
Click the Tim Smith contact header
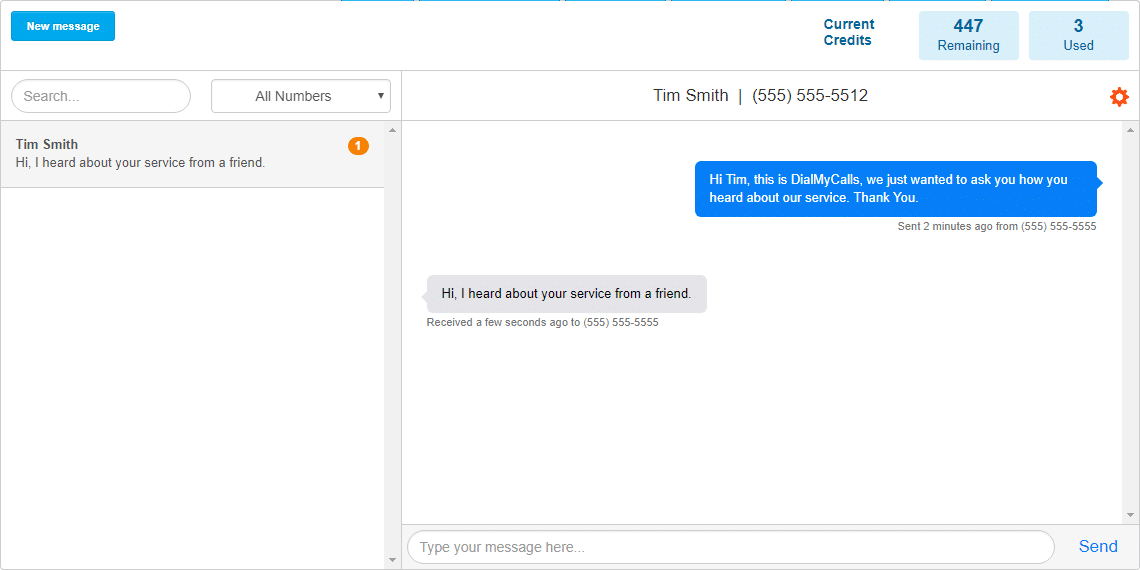(760, 96)
